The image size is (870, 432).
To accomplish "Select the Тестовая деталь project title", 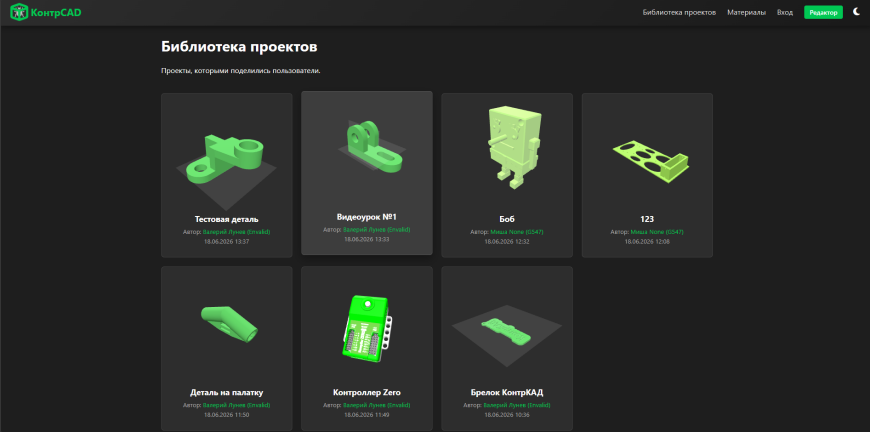I will click(226, 219).
